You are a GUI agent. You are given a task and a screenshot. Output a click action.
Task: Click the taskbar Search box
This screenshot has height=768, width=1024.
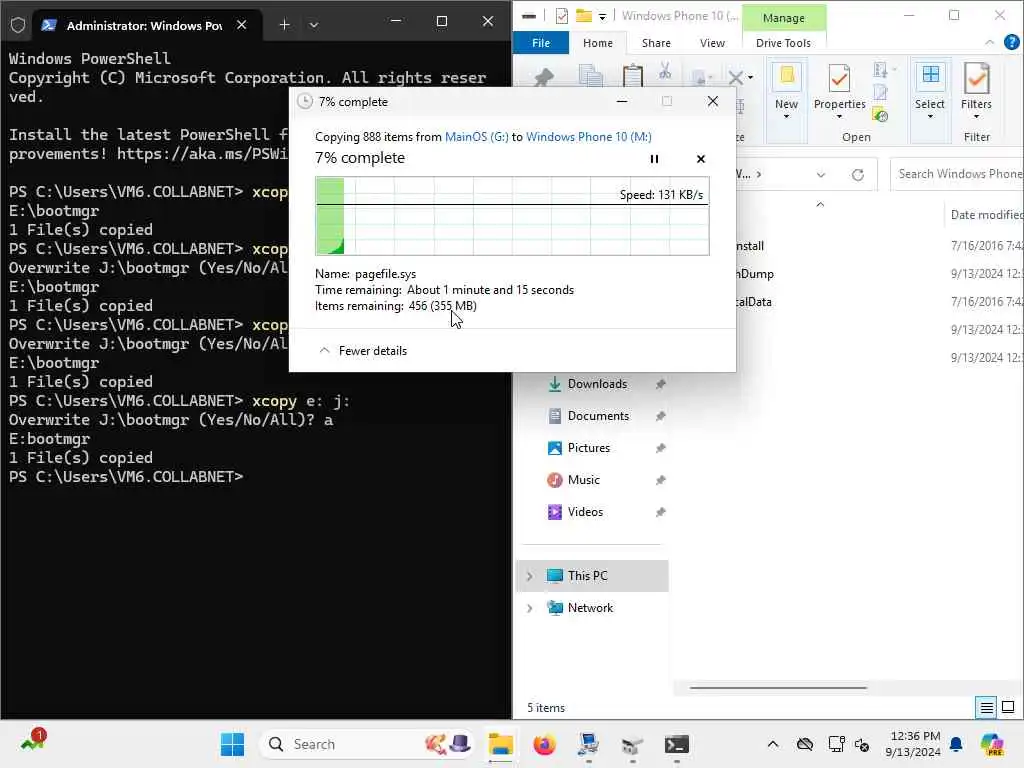point(366,744)
